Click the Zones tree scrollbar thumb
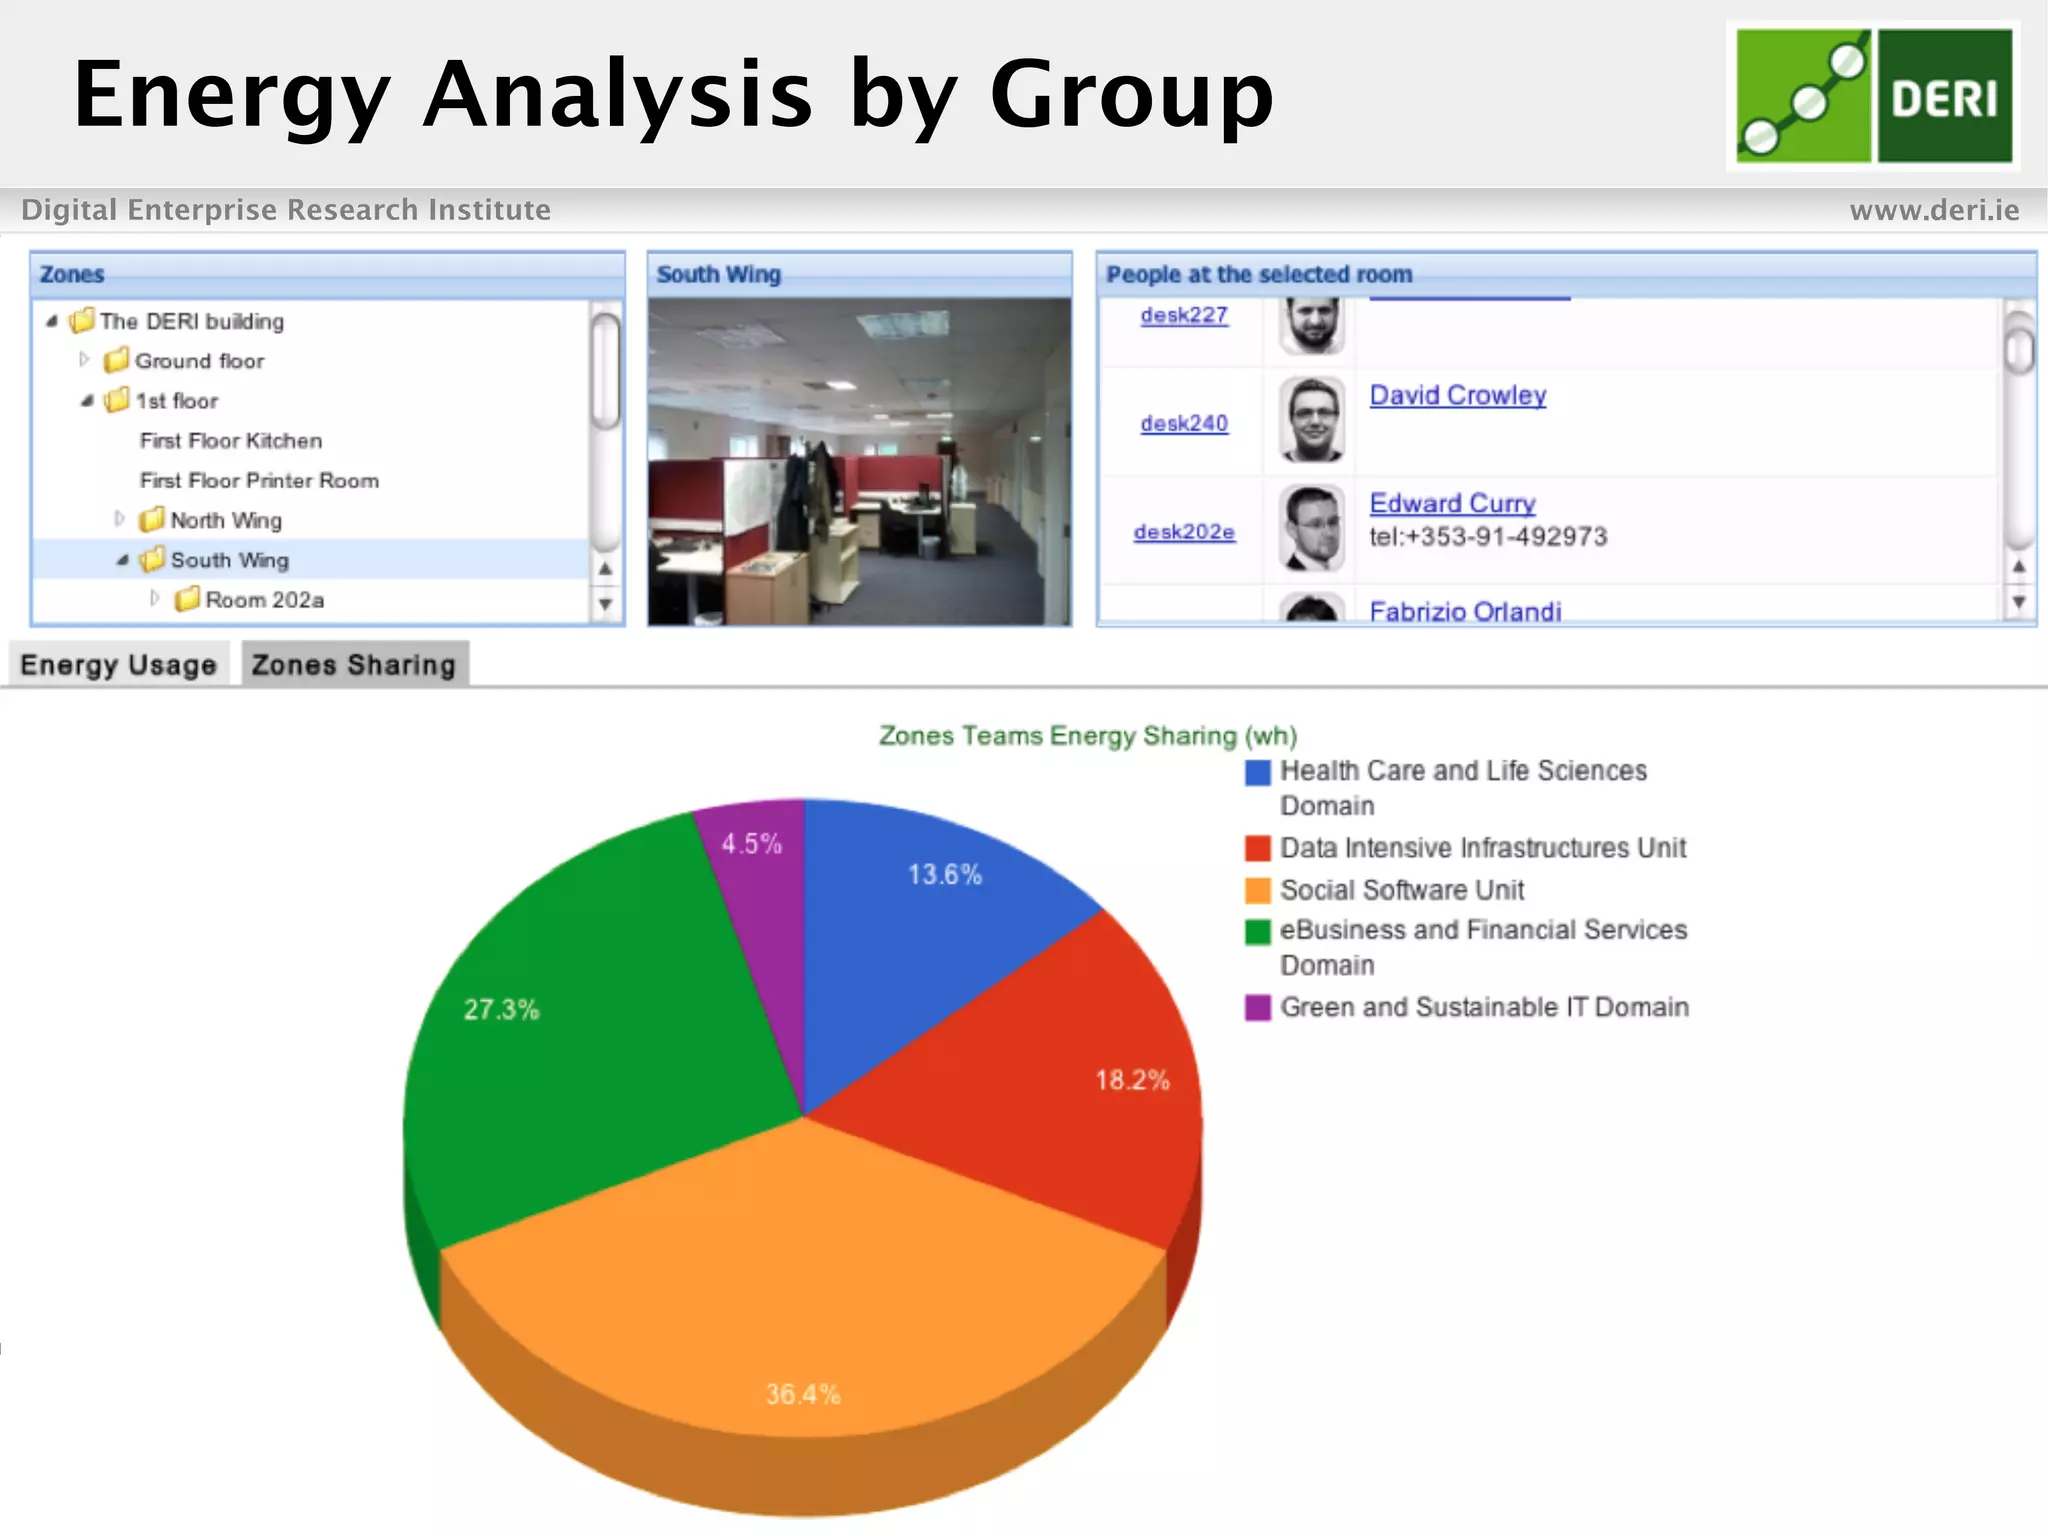Image resolution: width=2048 pixels, height=1536 pixels. coord(605,370)
